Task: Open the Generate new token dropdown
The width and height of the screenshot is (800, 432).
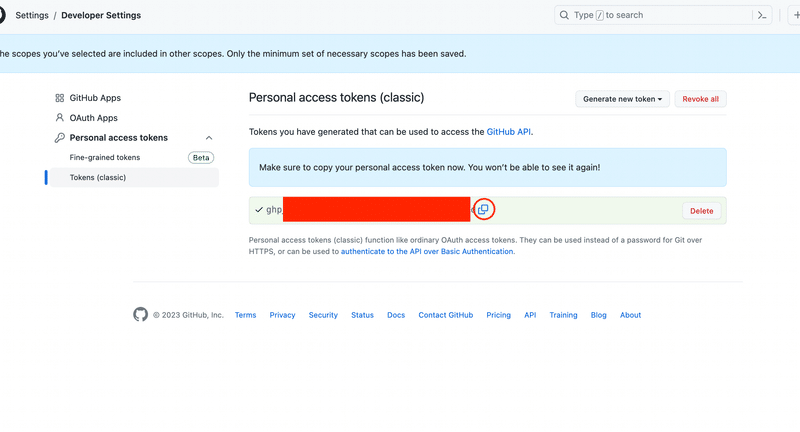Action: coord(622,99)
